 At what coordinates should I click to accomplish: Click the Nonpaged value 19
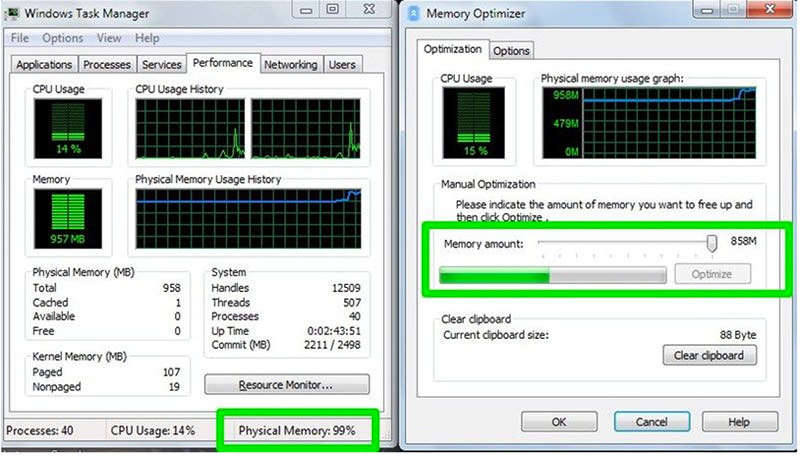pyautogui.click(x=174, y=387)
